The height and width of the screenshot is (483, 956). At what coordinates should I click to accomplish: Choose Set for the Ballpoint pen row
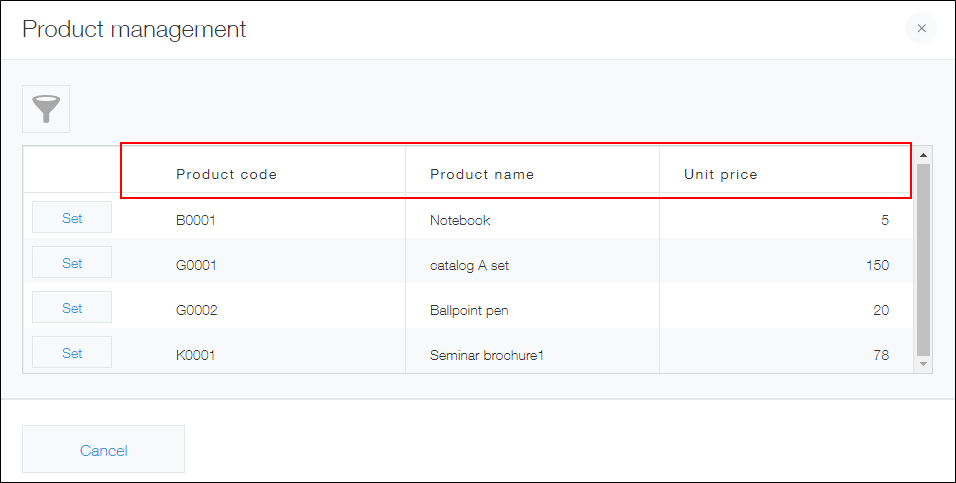click(x=72, y=308)
